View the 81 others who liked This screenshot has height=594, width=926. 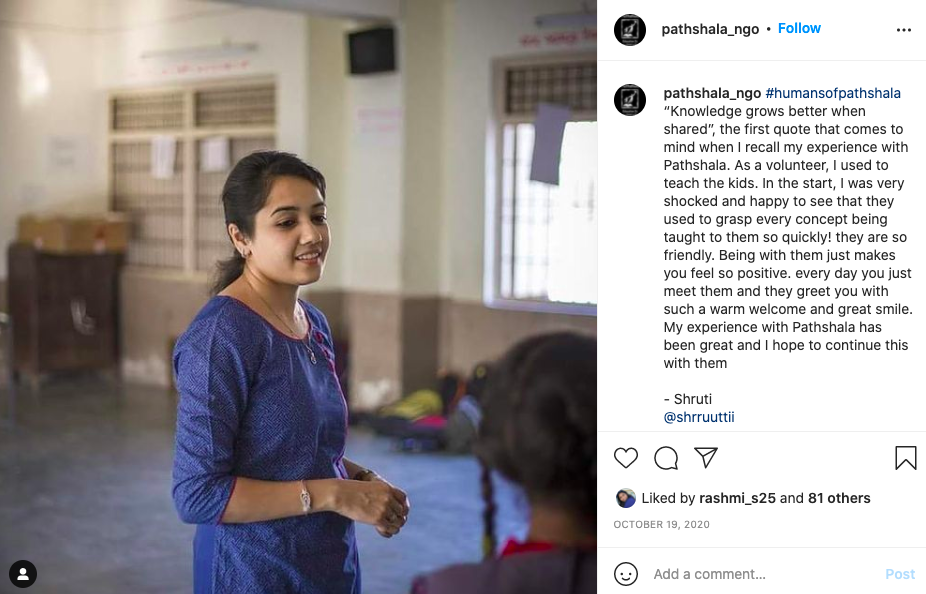pyautogui.click(x=839, y=498)
